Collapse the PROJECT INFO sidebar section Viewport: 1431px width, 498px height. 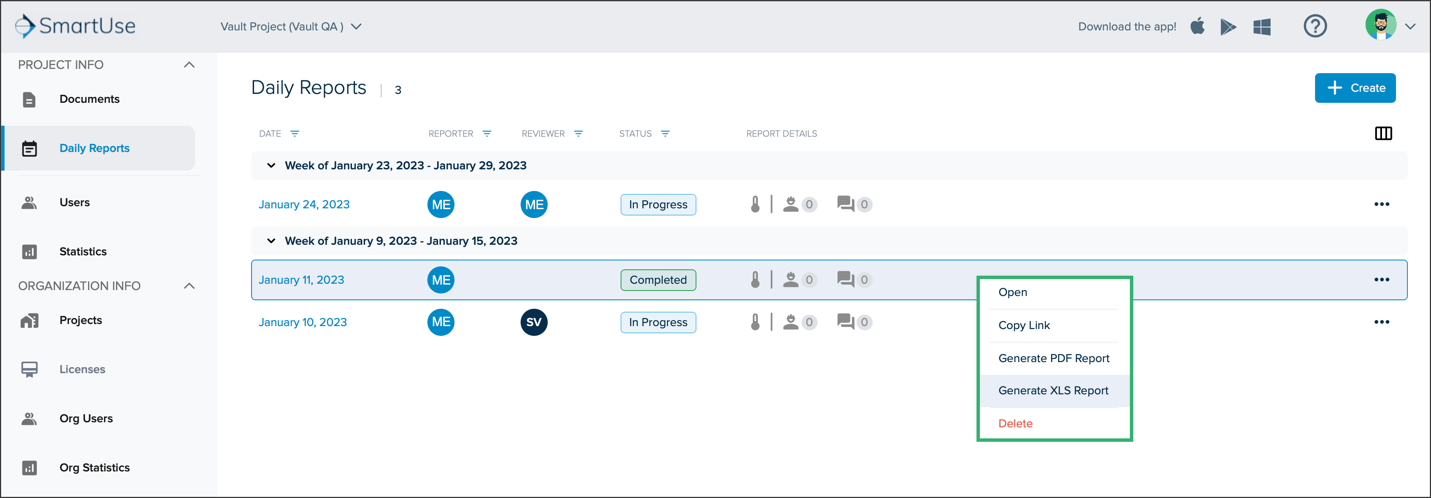189,65
